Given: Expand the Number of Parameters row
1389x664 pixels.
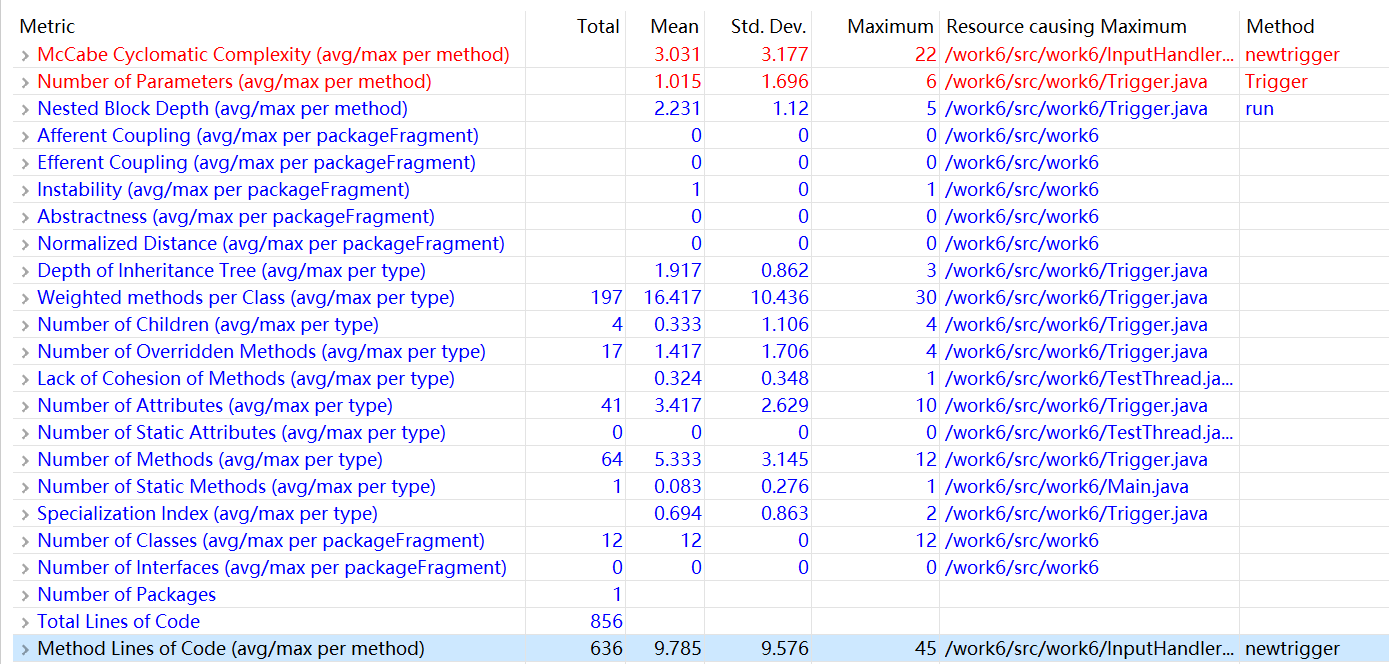Looking at the screenshot, I should (25, 82).
